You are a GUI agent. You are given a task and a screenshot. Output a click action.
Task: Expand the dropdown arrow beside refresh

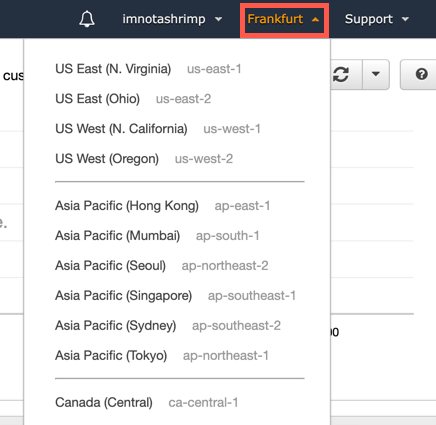(376, 74)
